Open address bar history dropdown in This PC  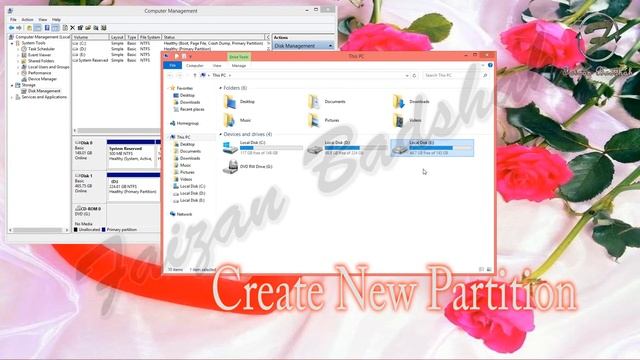pos(407,76)
